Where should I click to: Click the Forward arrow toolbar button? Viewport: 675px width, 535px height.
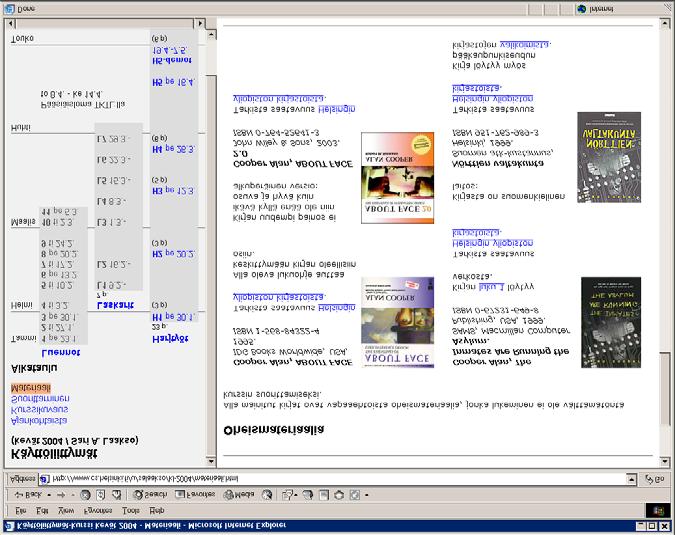pyautogui.click(x=61, y=495)
